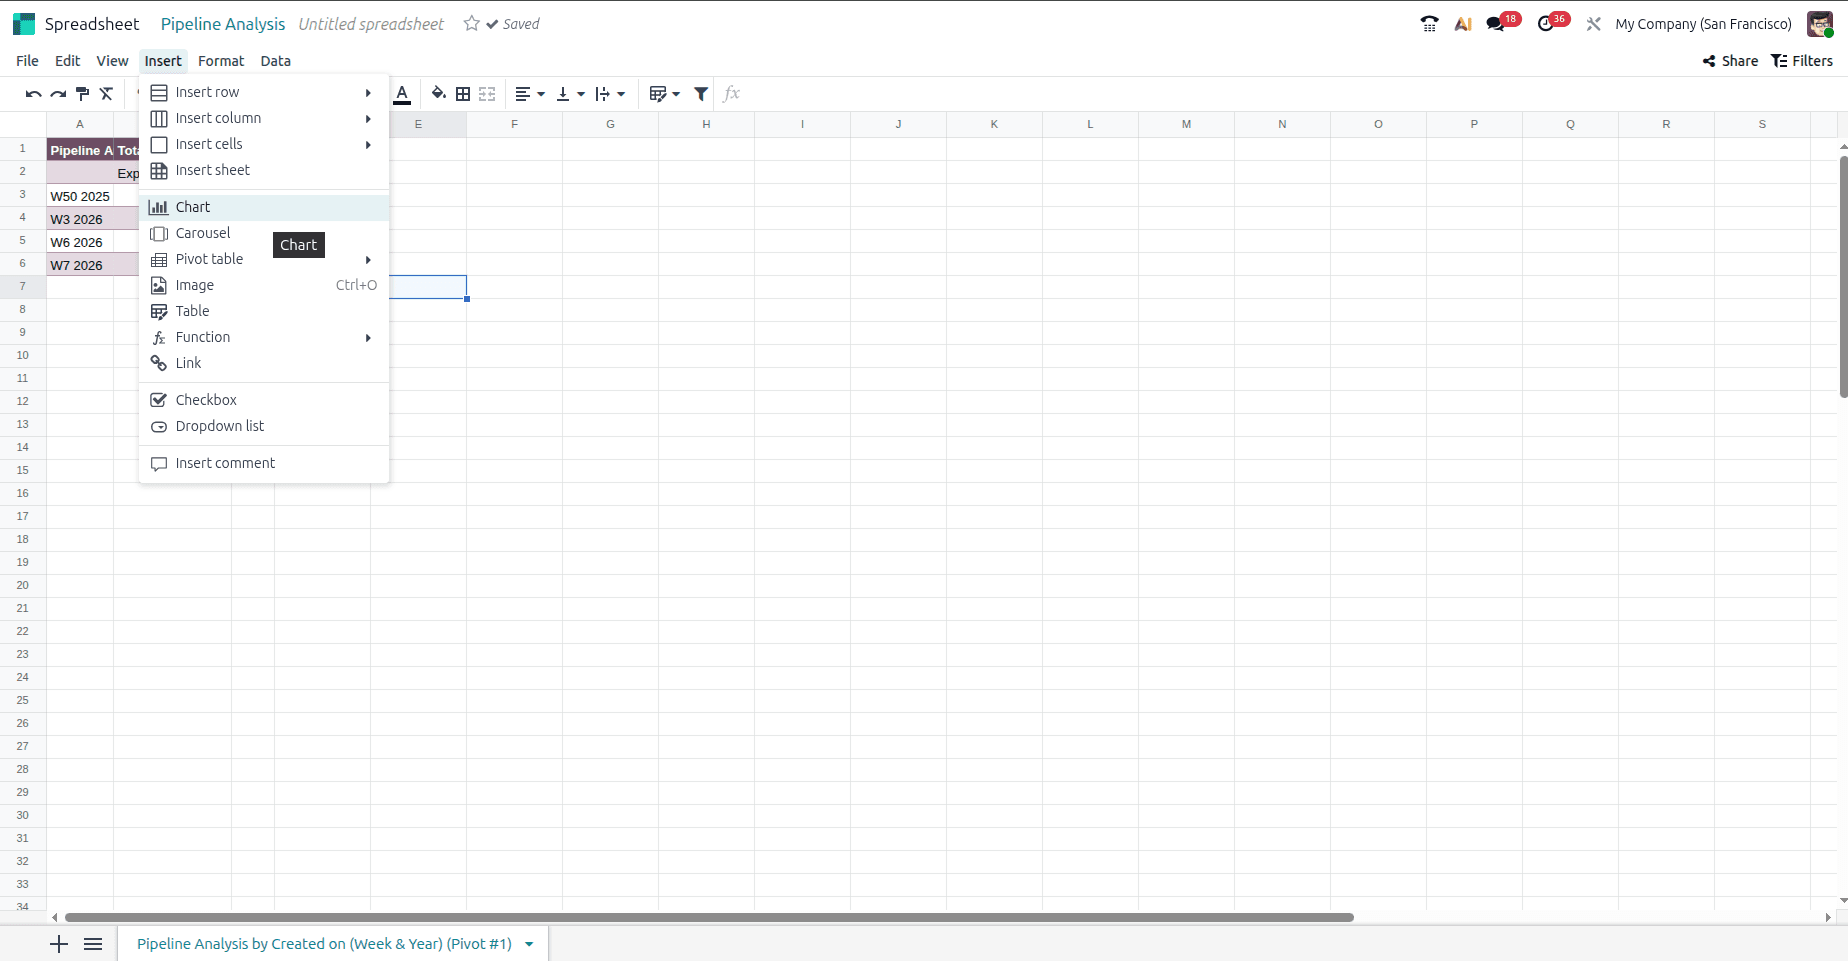Select cell W7 2026
The height and width of the screenshot is (961, 1848).
(80, 265)
